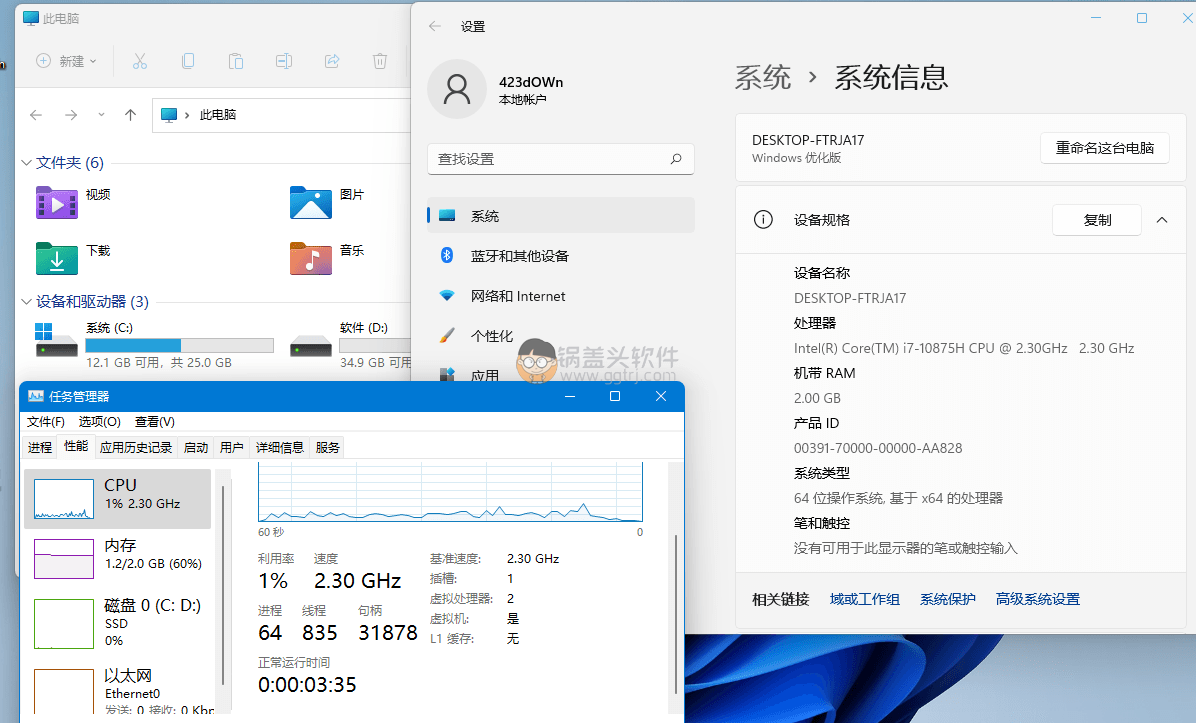Screen dimensions: 1196x723
Task: Click the 设备规格 info icon
Action: tap(763, 220)
